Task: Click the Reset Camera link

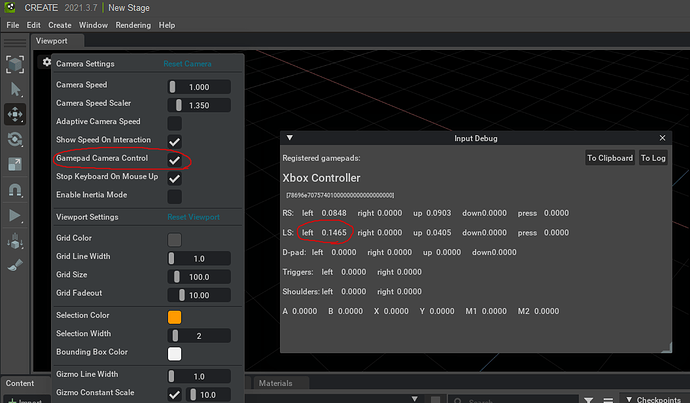Action: (x=187, y=64)
